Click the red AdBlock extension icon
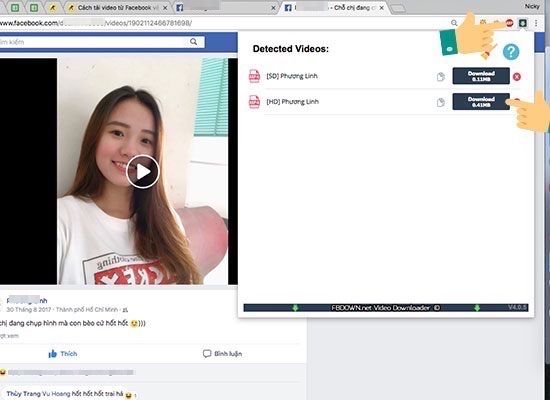 click(x=509, y=23)
